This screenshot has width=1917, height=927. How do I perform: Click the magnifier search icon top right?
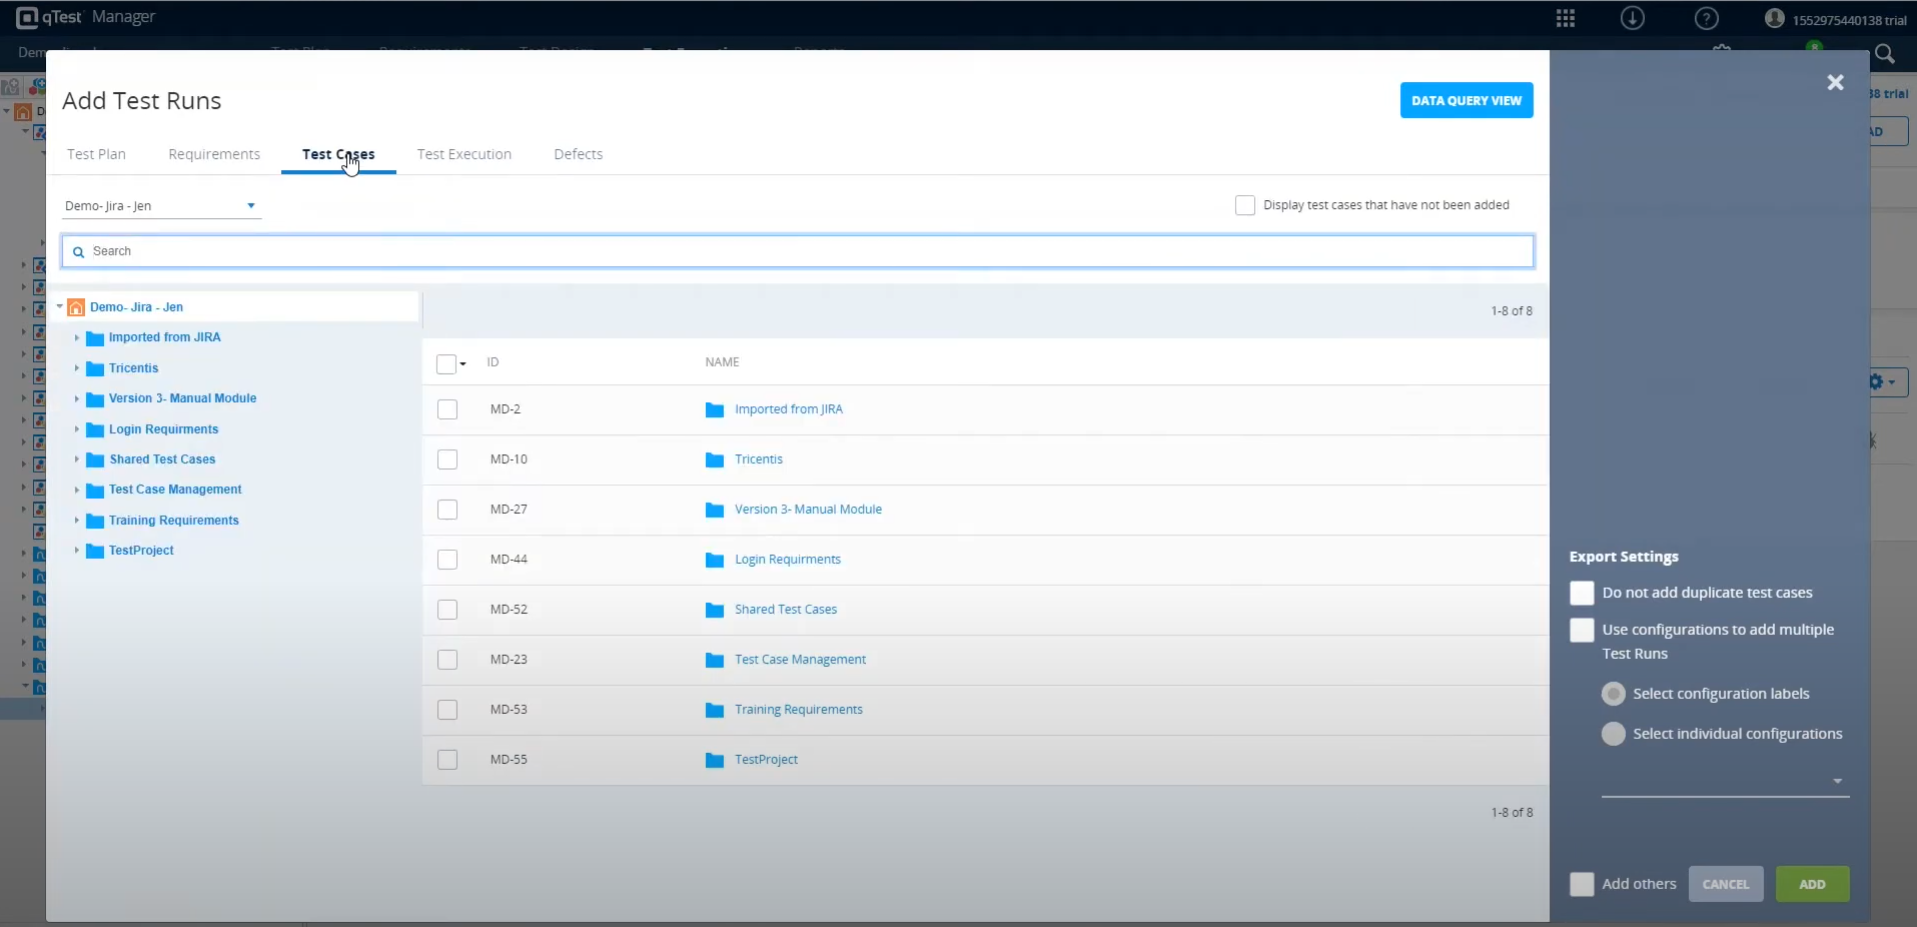click(1884, 54)
